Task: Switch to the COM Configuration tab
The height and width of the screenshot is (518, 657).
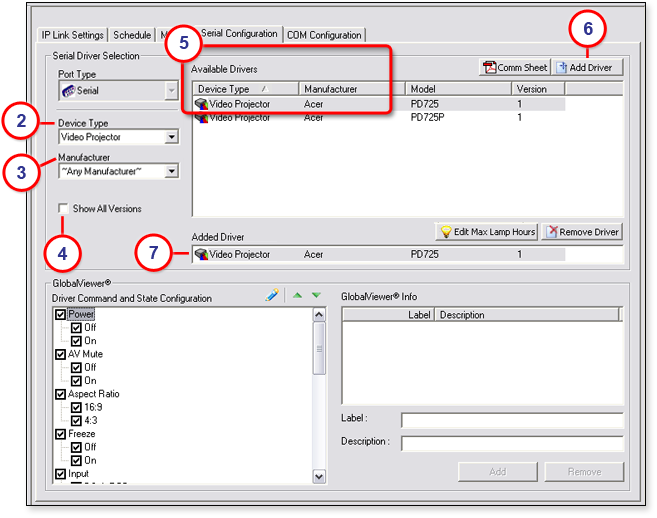Action: coord(324,35)
